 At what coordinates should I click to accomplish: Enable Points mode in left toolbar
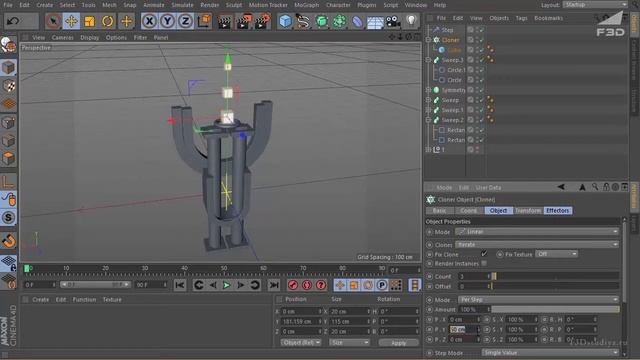(9, 122)
